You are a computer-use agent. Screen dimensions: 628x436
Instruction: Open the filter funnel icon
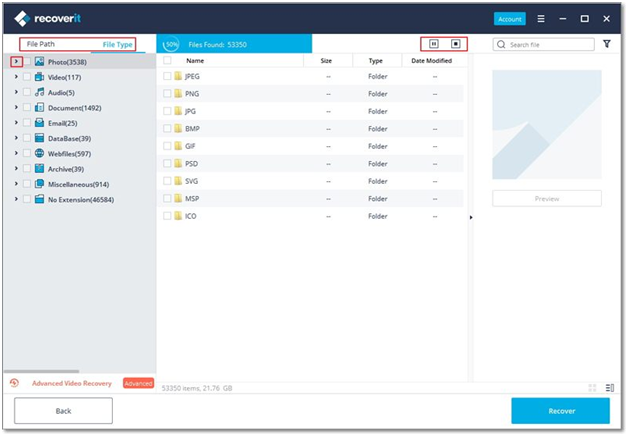[x=607, y=44]
